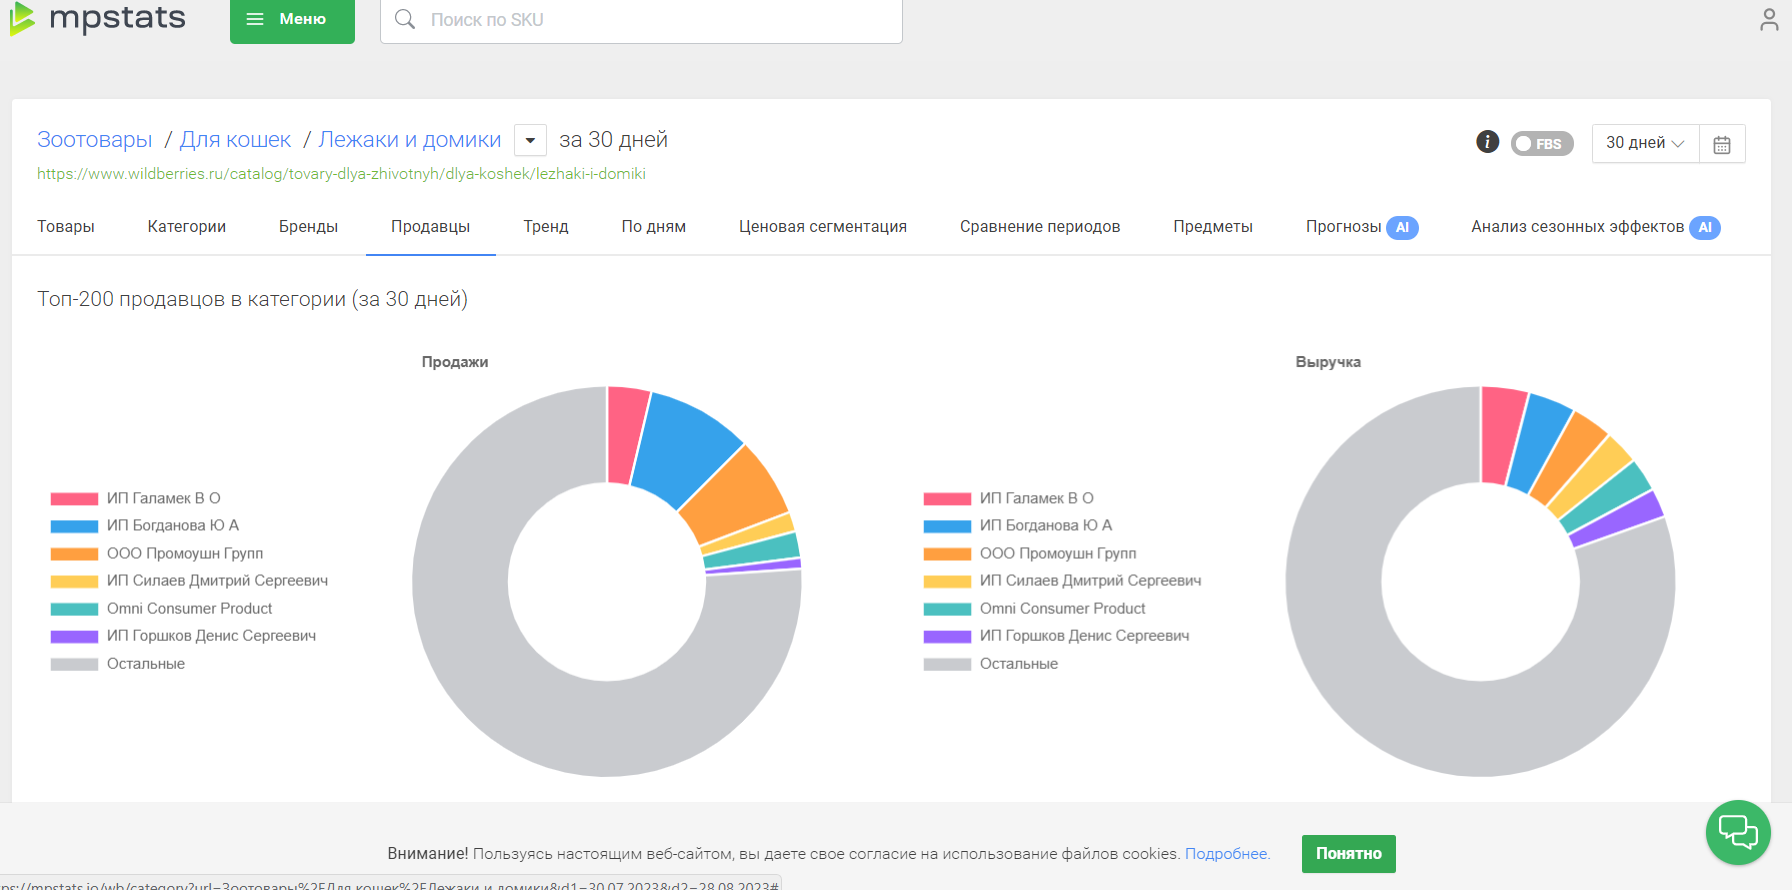Toggle ИП Галамек В О in Продажи legend
The height and width of the screenshot is (890, 1792).
coord(163,498)
